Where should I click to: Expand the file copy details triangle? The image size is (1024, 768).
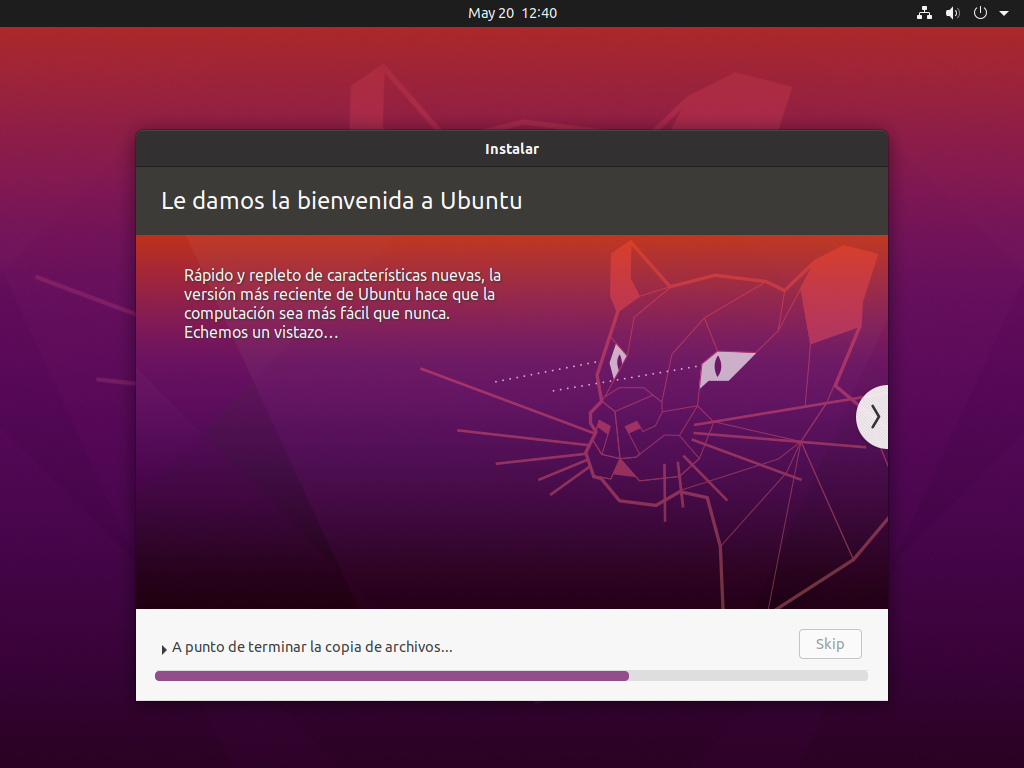pos(164,649)
